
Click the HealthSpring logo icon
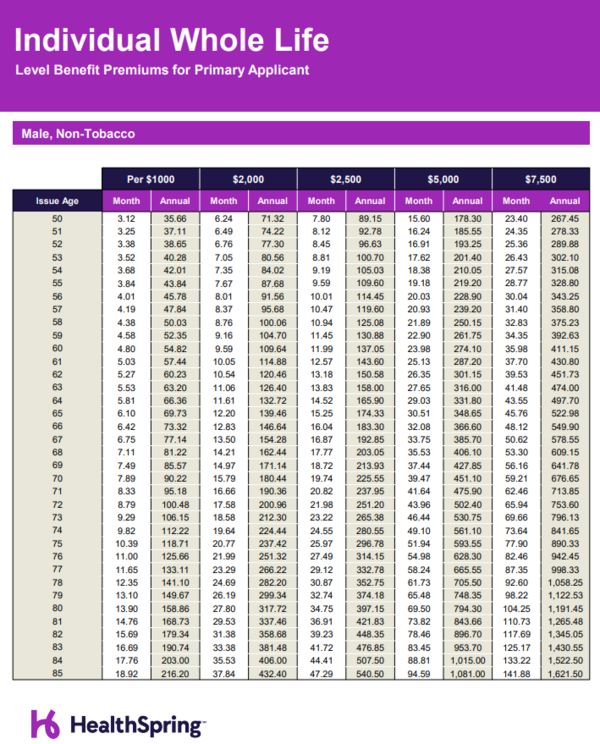pyautogui.click(x=46, y=724)
